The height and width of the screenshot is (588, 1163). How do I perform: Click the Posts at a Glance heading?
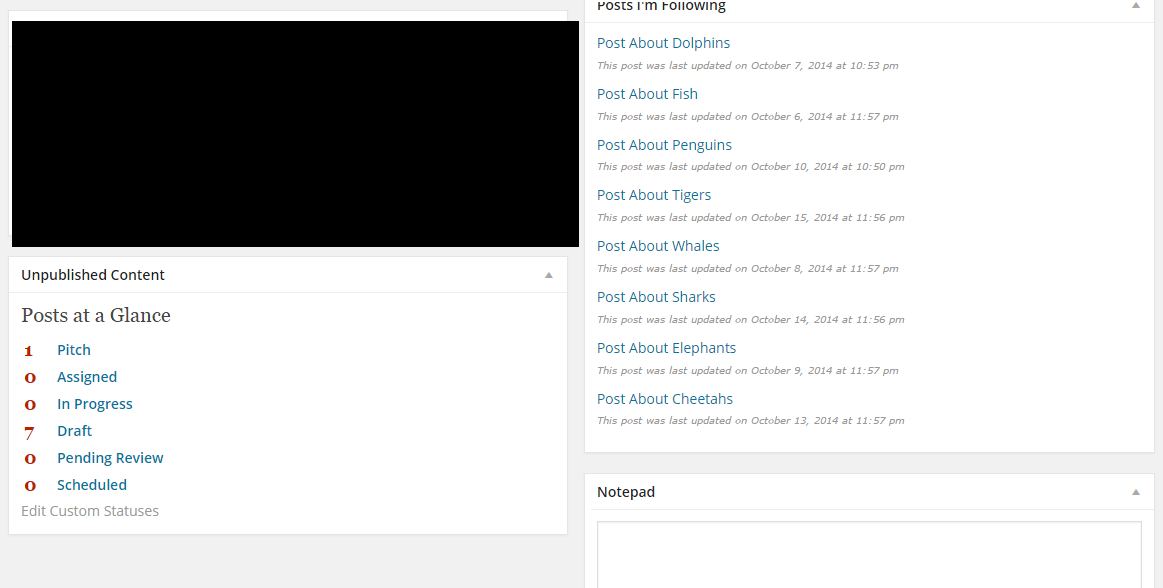click(96, 315)
